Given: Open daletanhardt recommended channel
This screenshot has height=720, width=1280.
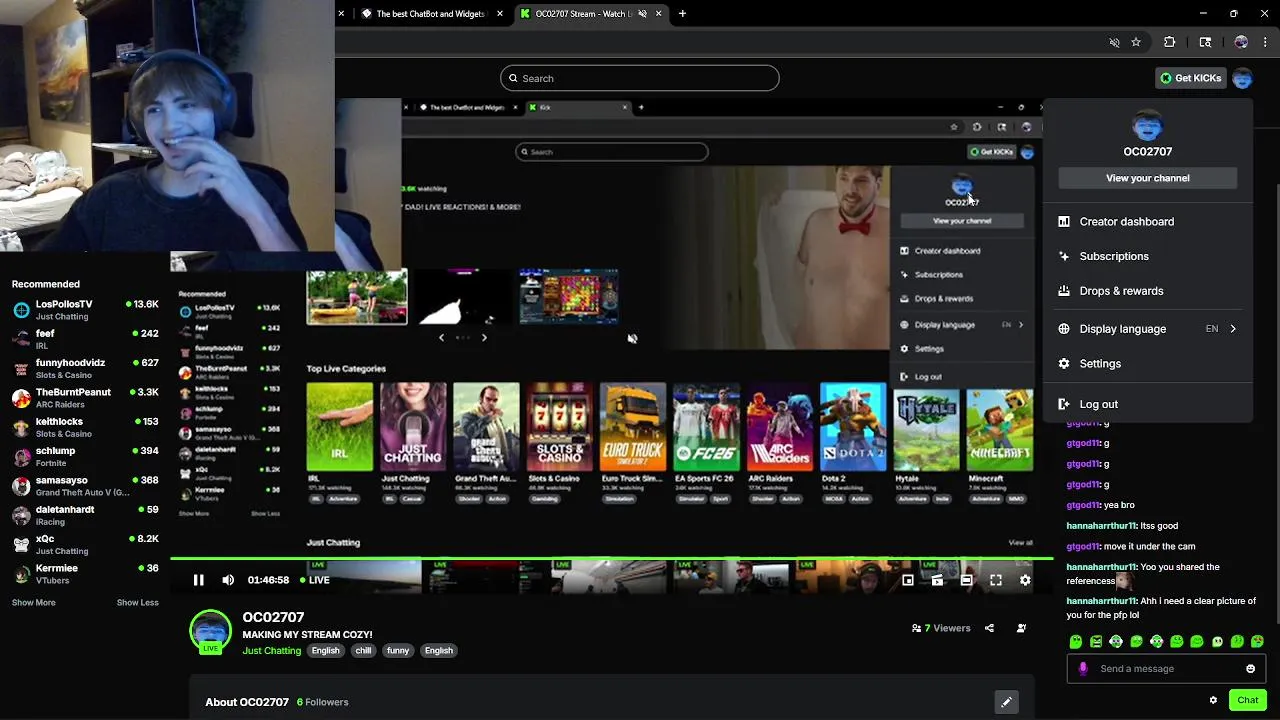Looking at the screenshot, I should (85, 514).
